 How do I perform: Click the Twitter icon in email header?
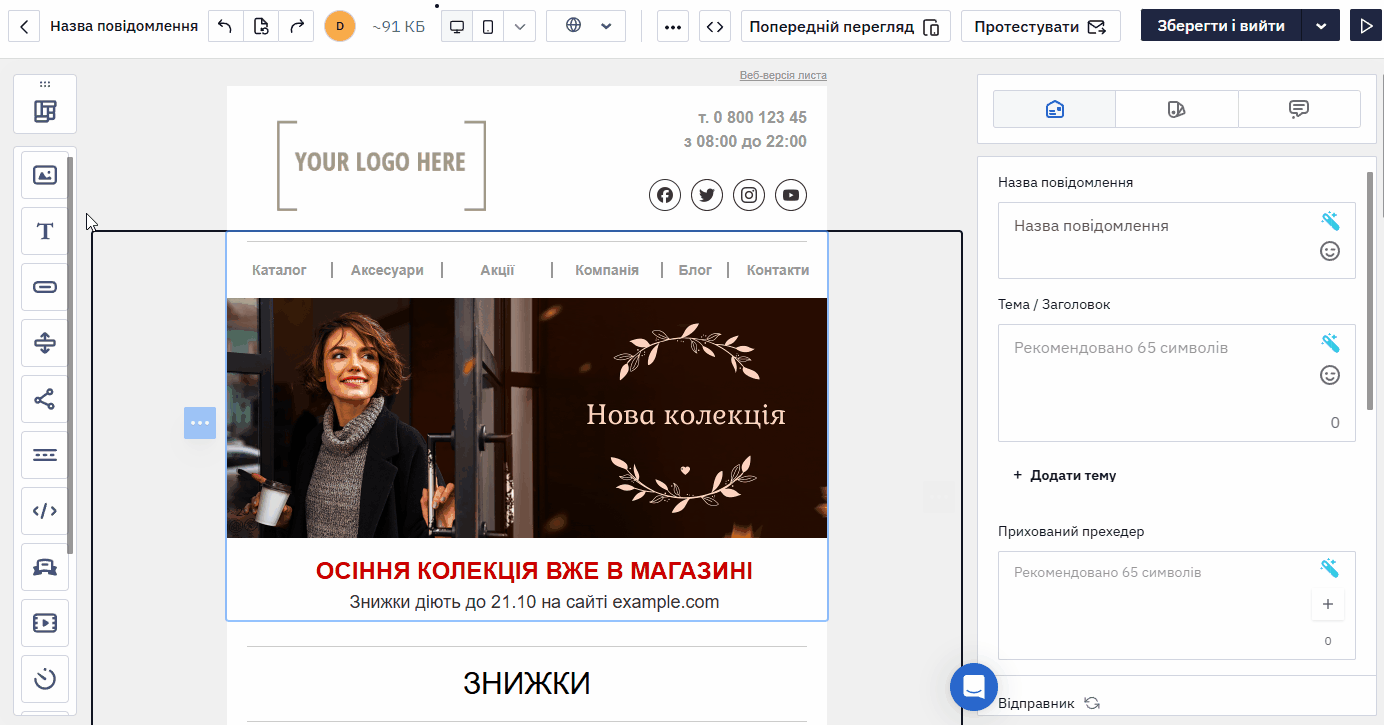707,195
